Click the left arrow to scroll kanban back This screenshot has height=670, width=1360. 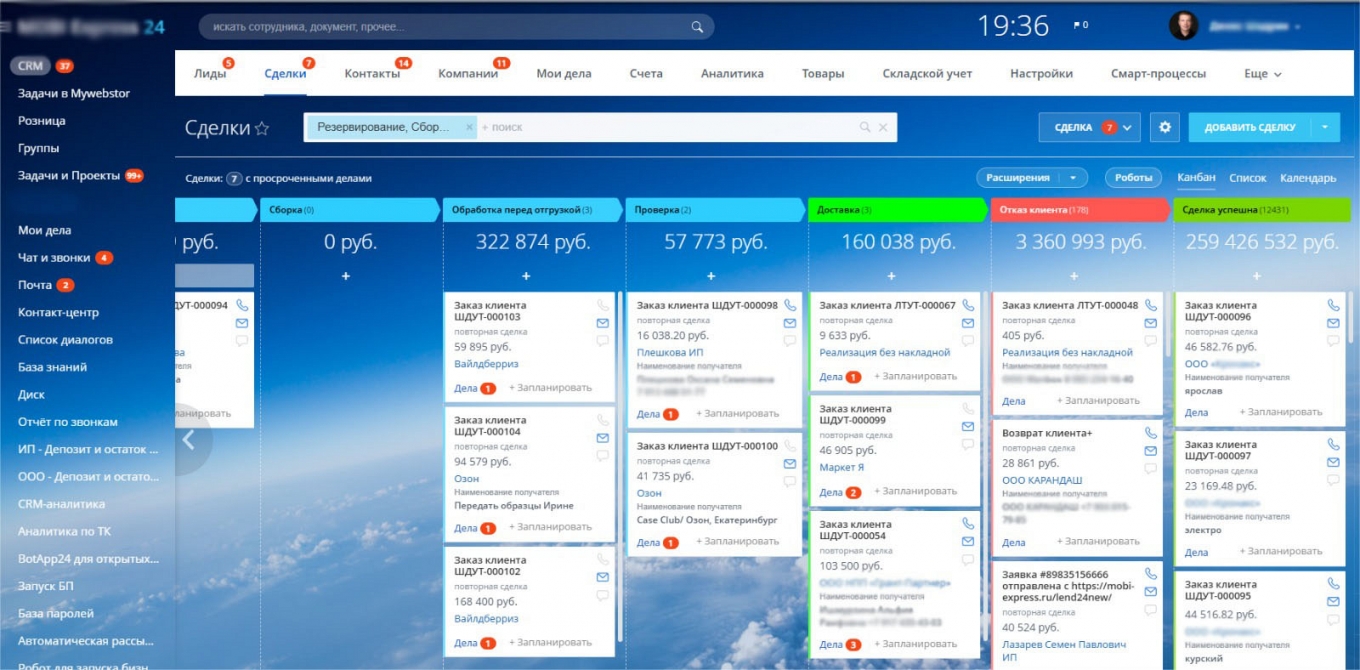(x=188, y=440)
